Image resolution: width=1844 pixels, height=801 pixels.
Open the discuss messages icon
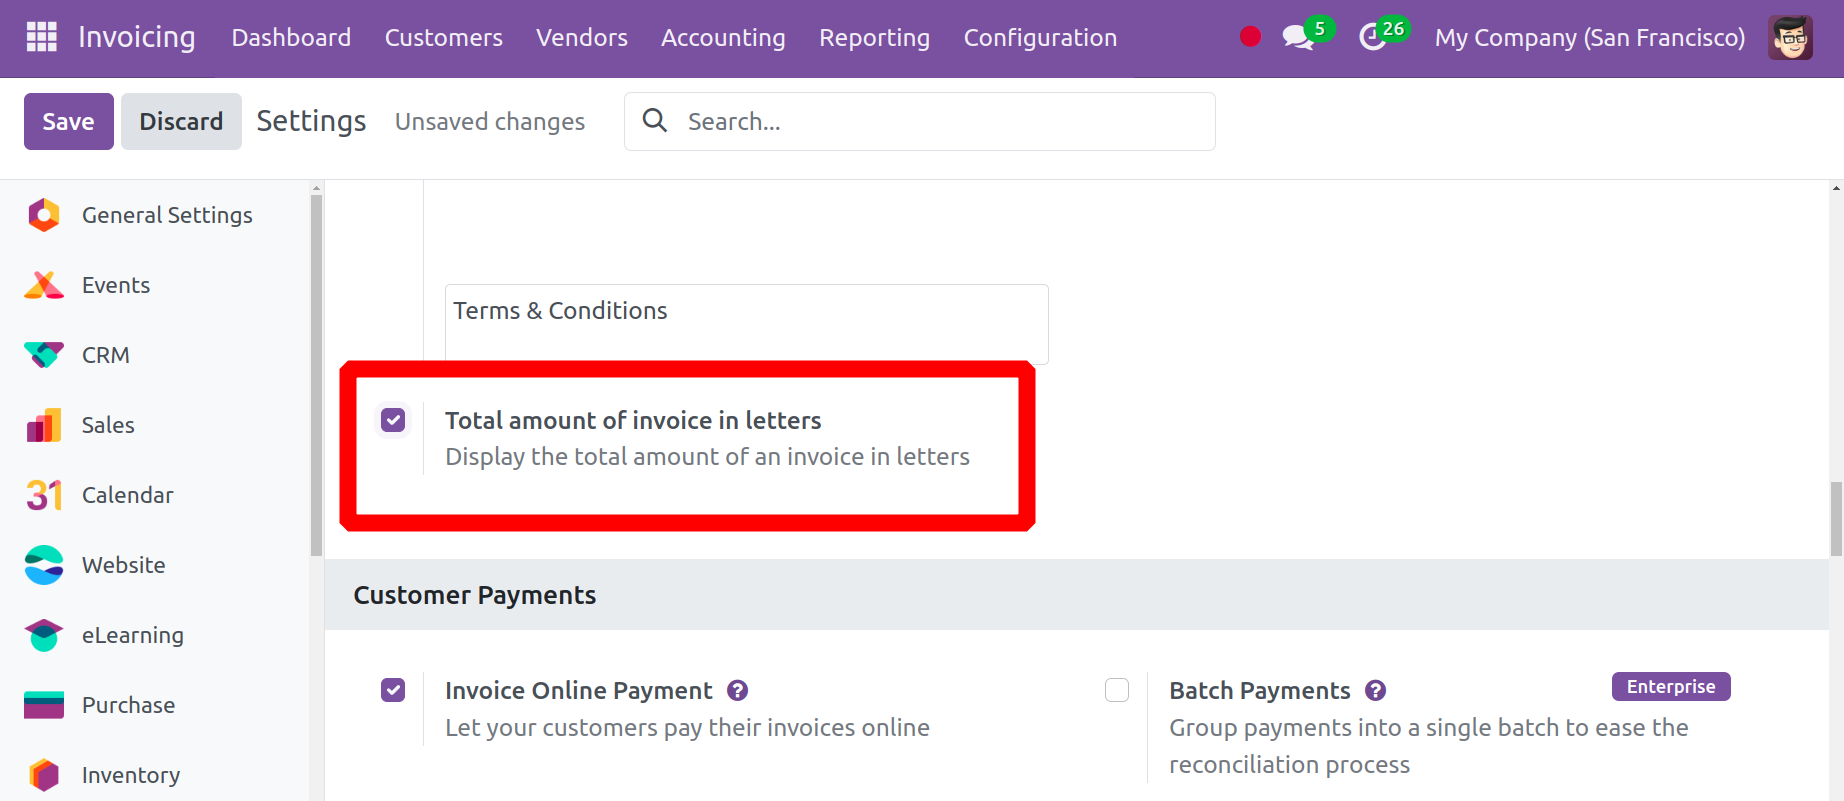coord(1297,38)
